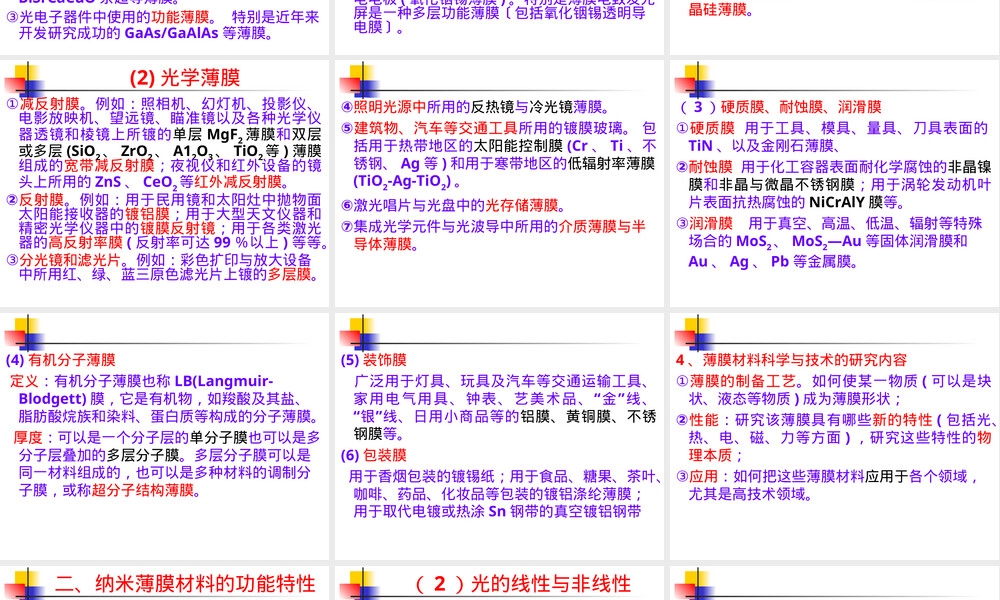Click the red label ②性能
1000x600 pixels.
tap(697, 420)
